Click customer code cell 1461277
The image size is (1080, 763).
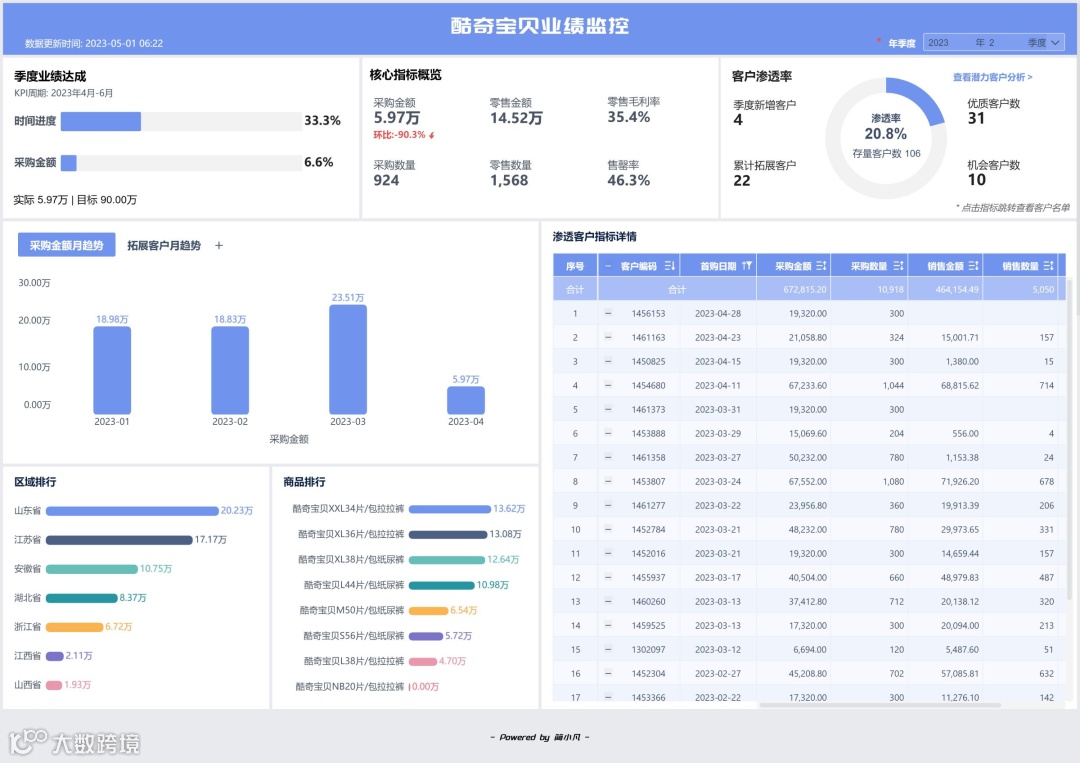[x=648, y=505]
